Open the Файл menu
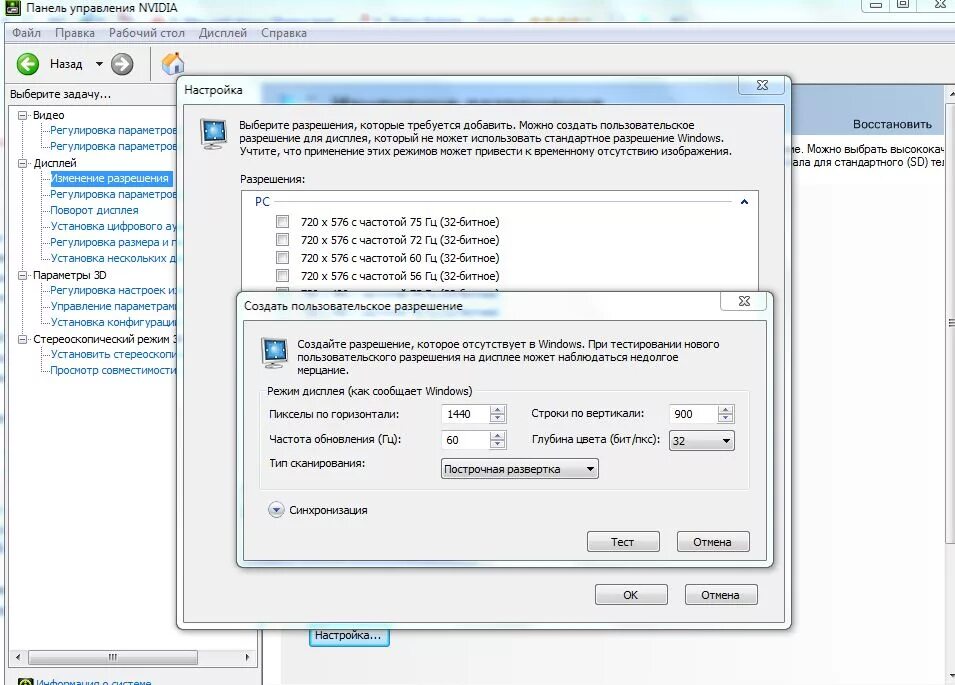The height and width of the screenshot is (685, 955). (26, 33)
